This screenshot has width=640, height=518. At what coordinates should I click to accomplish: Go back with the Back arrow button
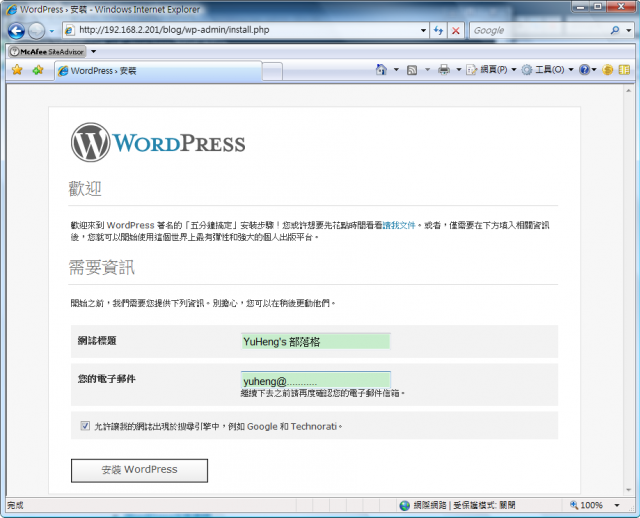pyautogui.click(x=16, y=31)
